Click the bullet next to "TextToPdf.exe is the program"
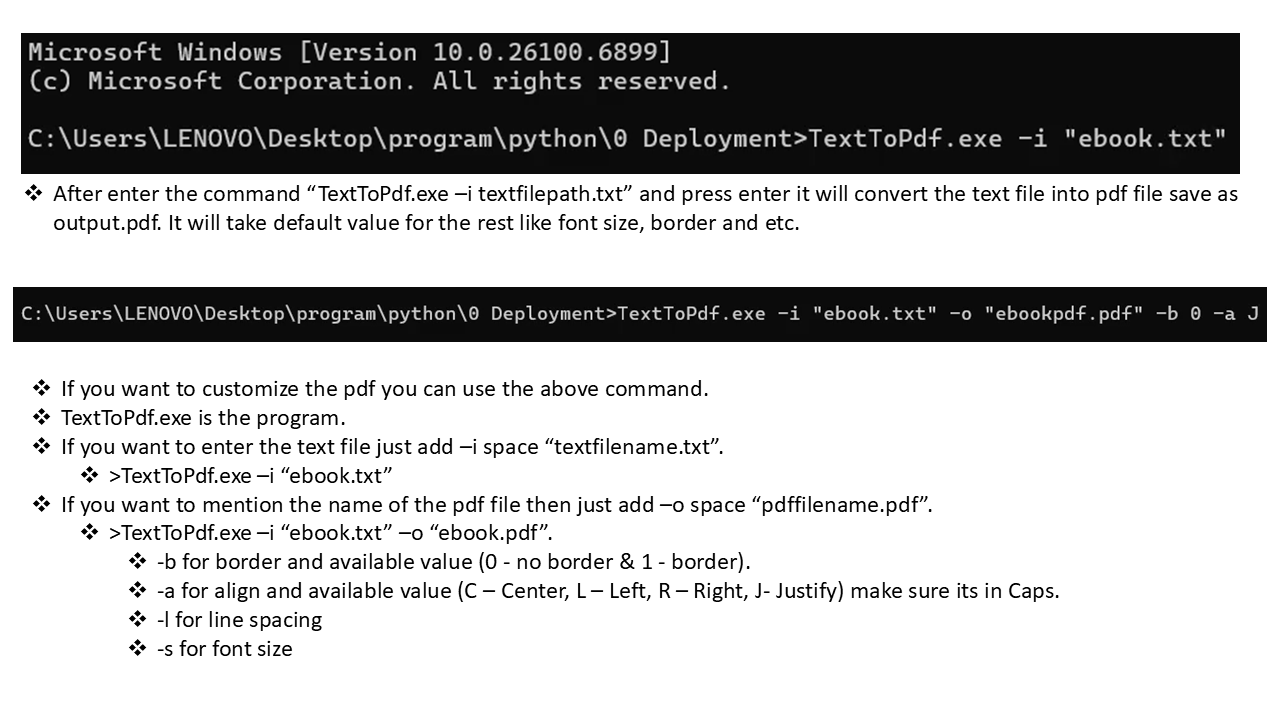Screen dimensions: 1280x720 (42, 417)
